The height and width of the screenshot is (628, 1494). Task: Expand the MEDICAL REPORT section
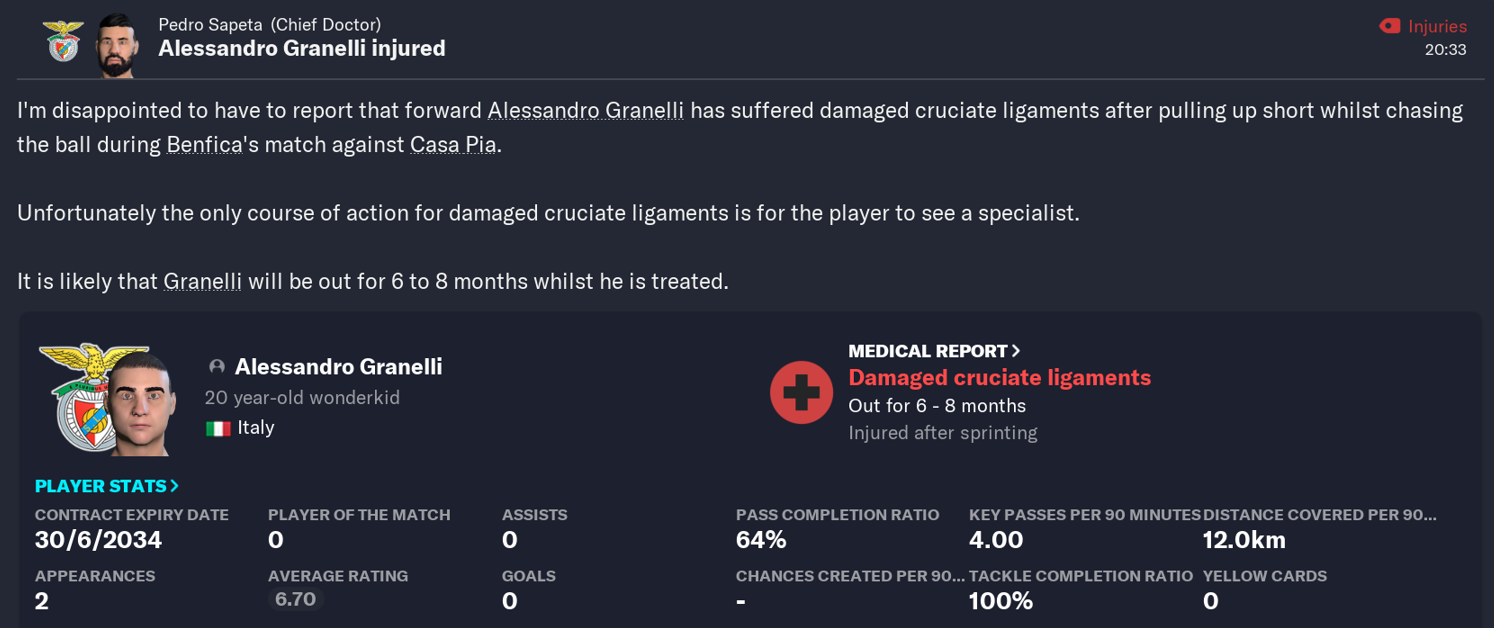pyautogui.click(x=931, y=351)
